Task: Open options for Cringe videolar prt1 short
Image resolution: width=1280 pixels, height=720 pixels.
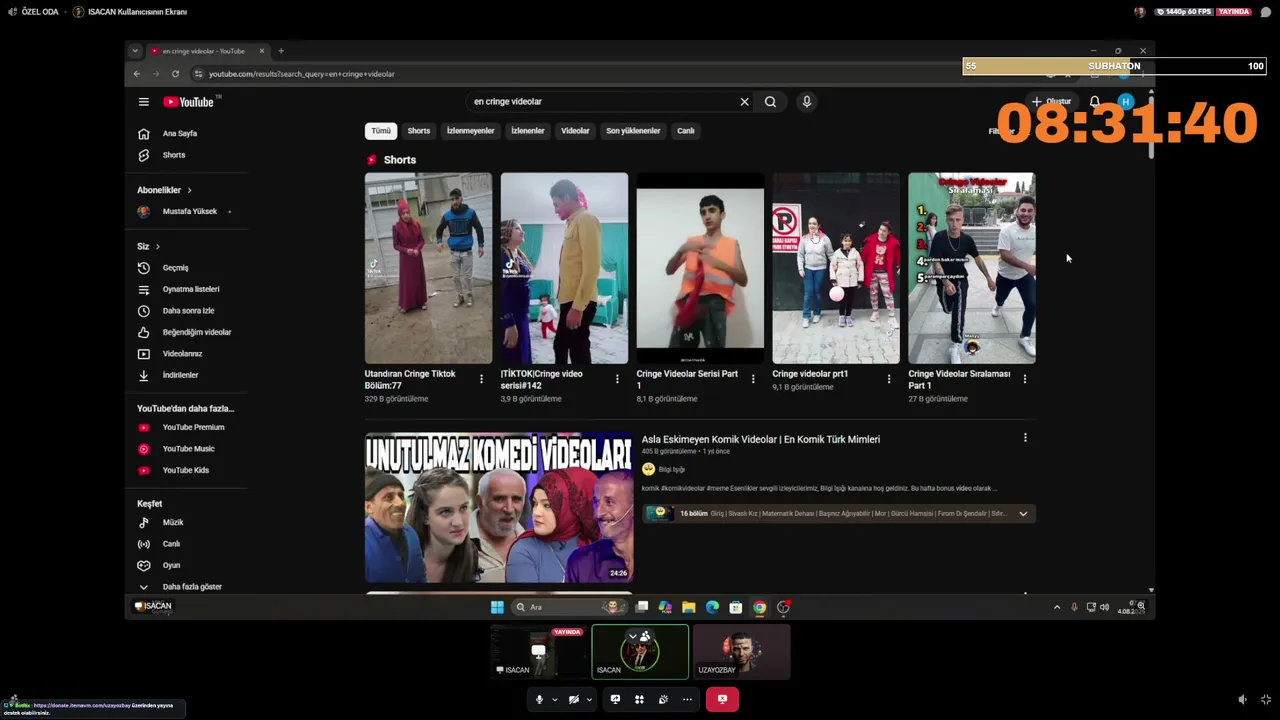Action: pos(889,379)
